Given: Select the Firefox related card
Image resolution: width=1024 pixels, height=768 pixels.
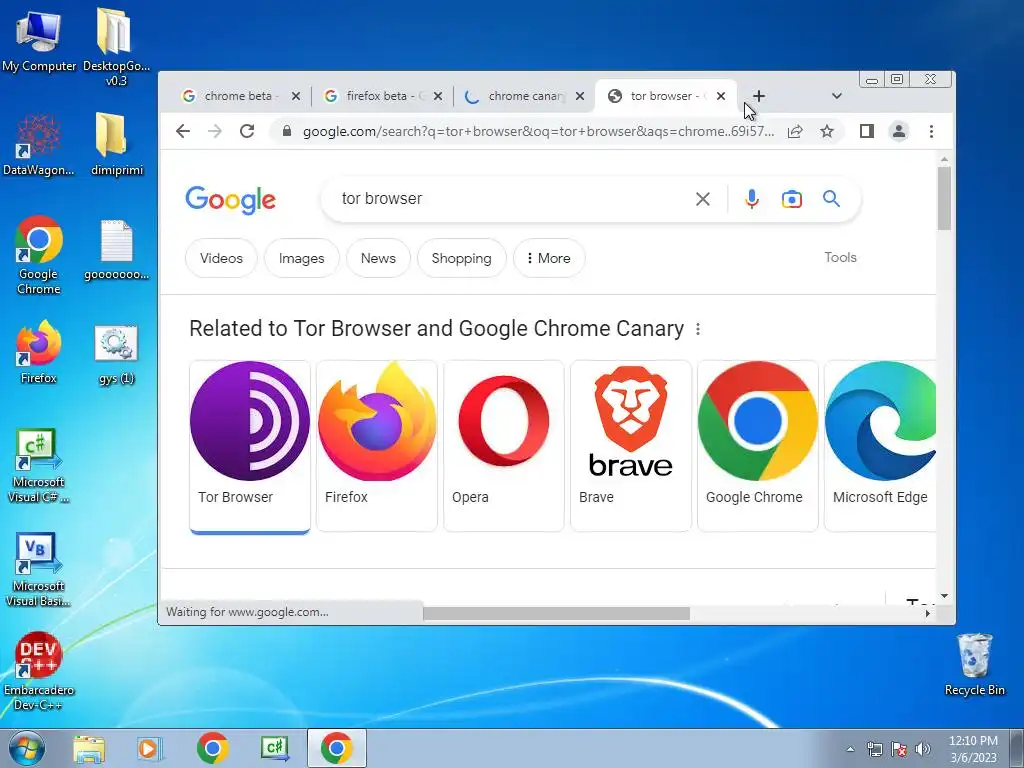Looking at the screenshot, I should point(377,446).
